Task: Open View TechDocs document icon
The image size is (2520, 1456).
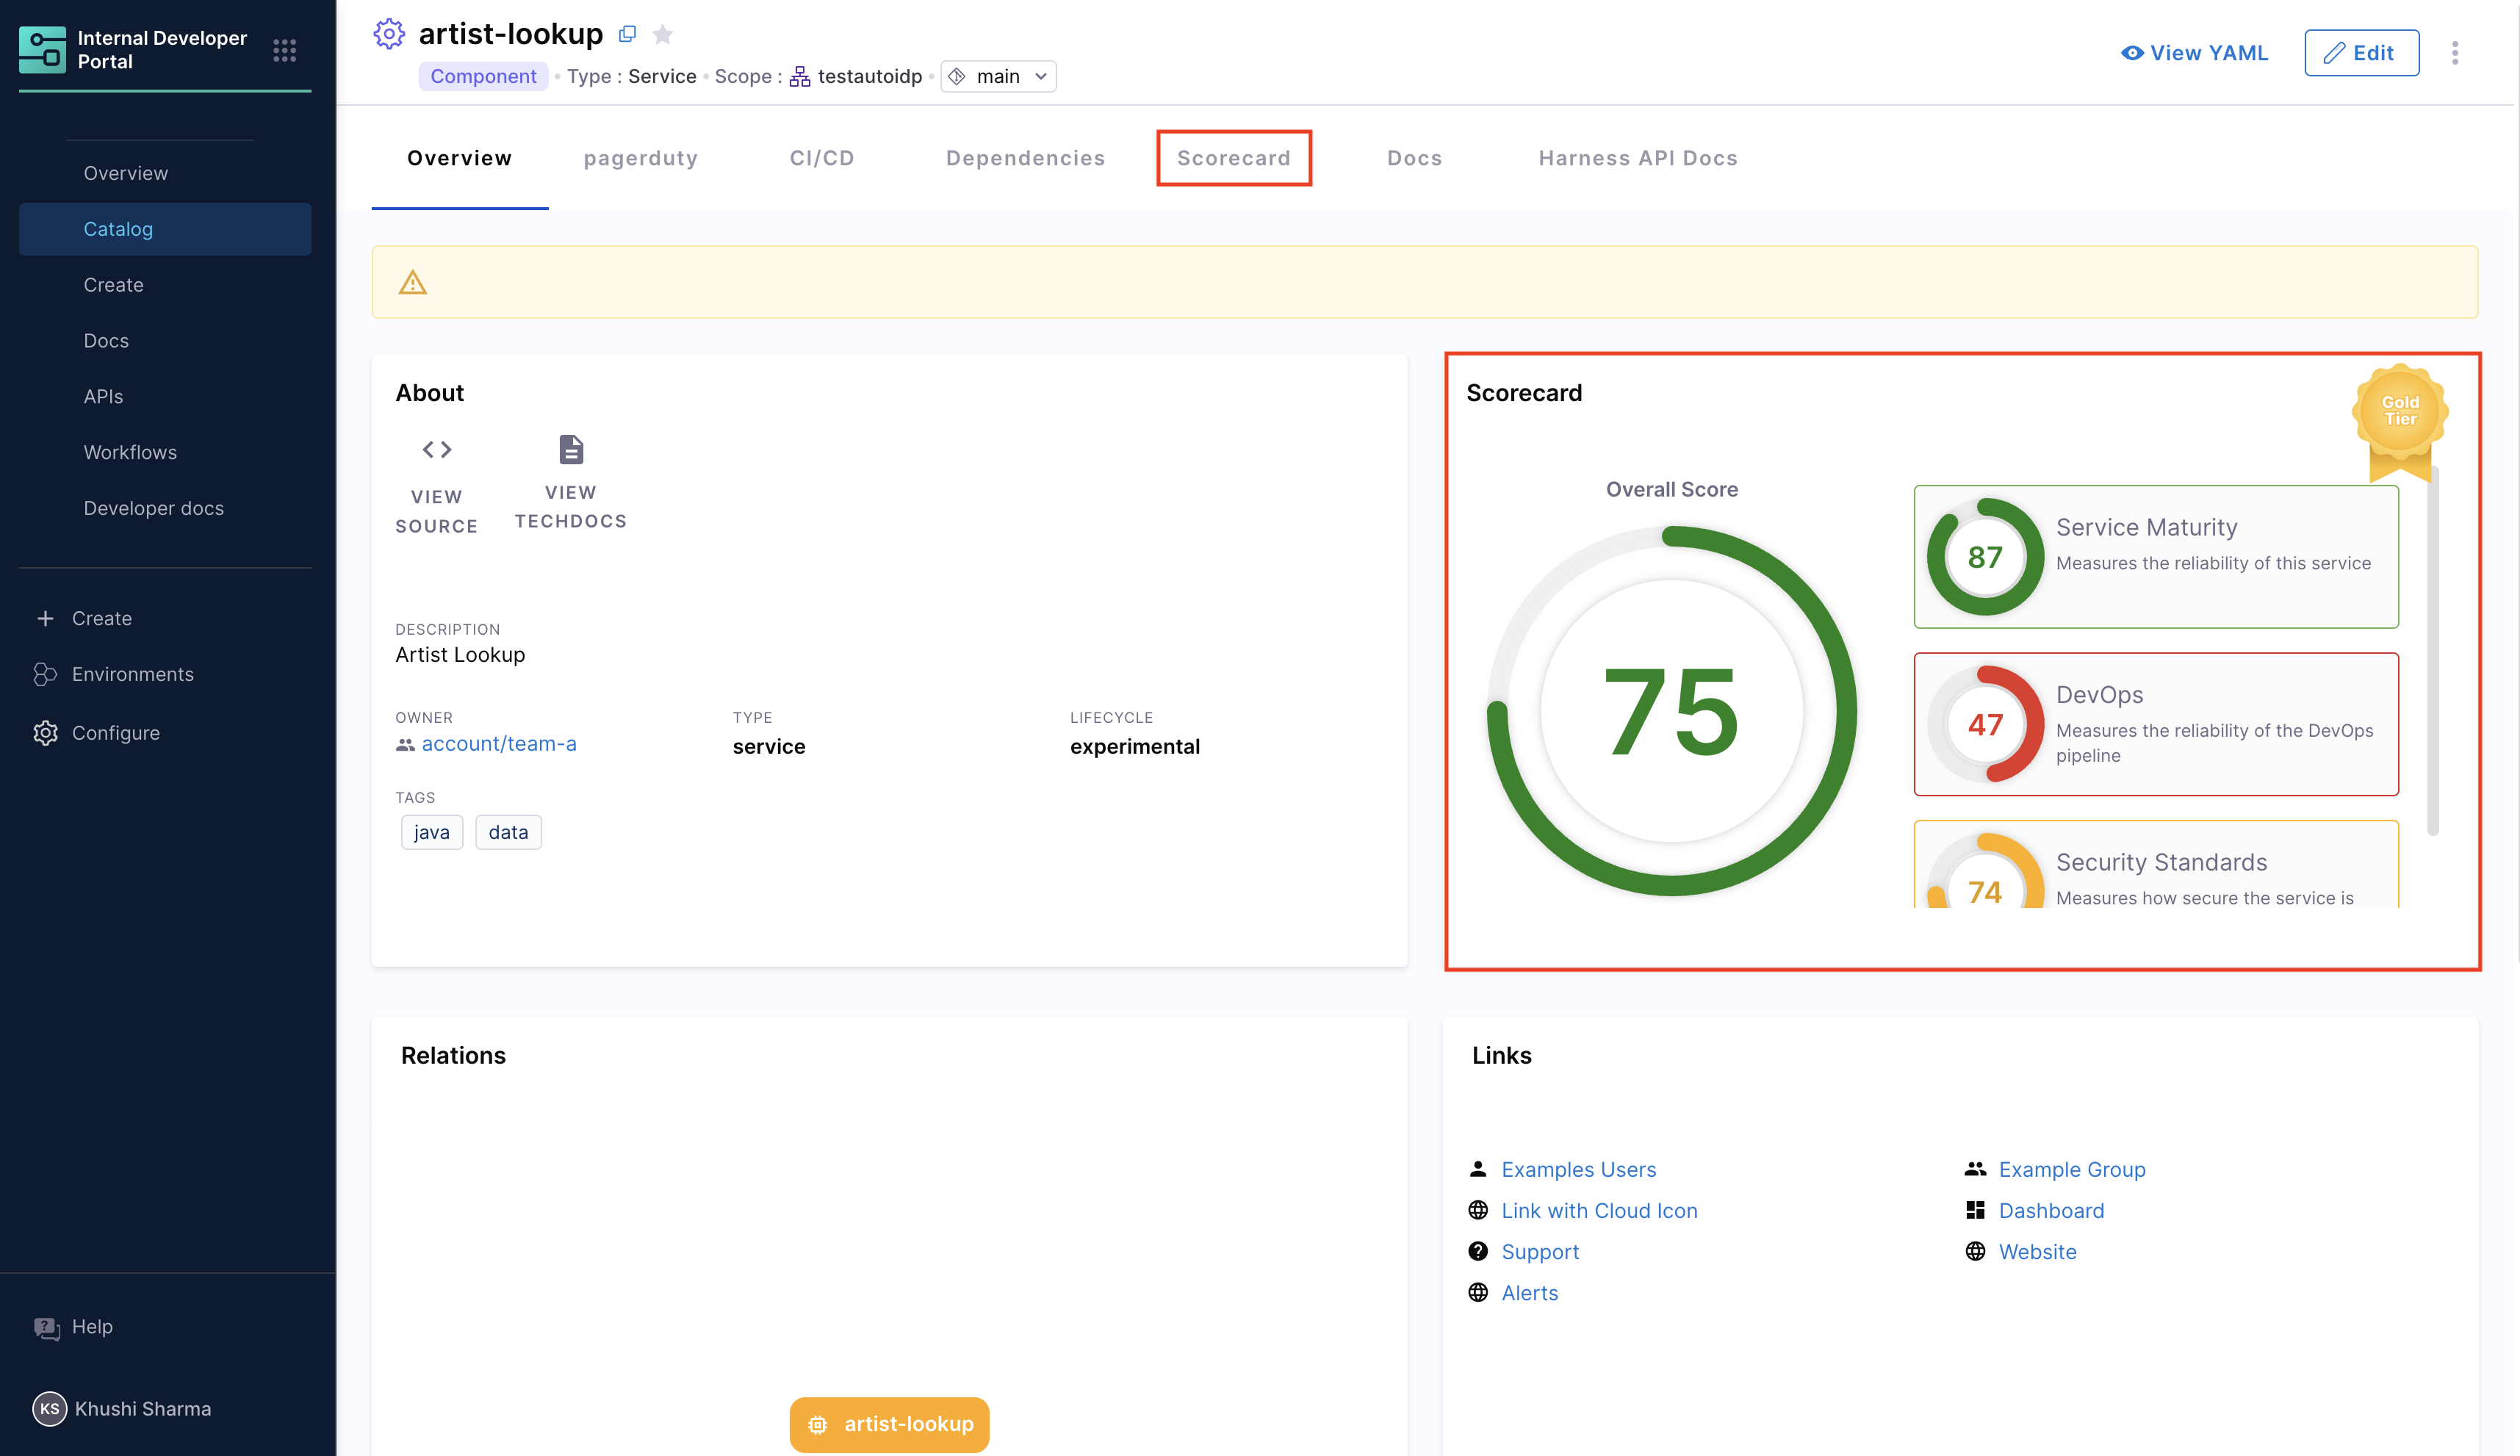Action: [x=571, y=450]
